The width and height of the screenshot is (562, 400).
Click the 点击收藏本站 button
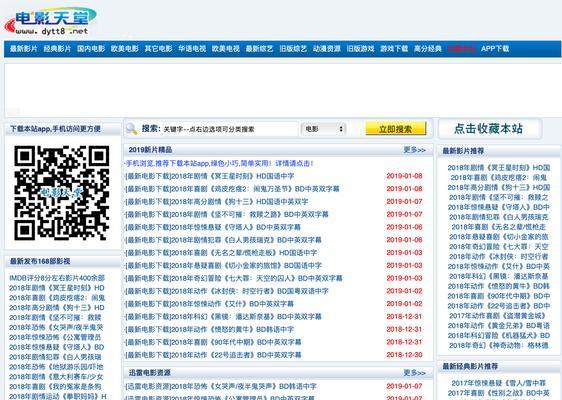pyautogui.click(x=489, y=129)
